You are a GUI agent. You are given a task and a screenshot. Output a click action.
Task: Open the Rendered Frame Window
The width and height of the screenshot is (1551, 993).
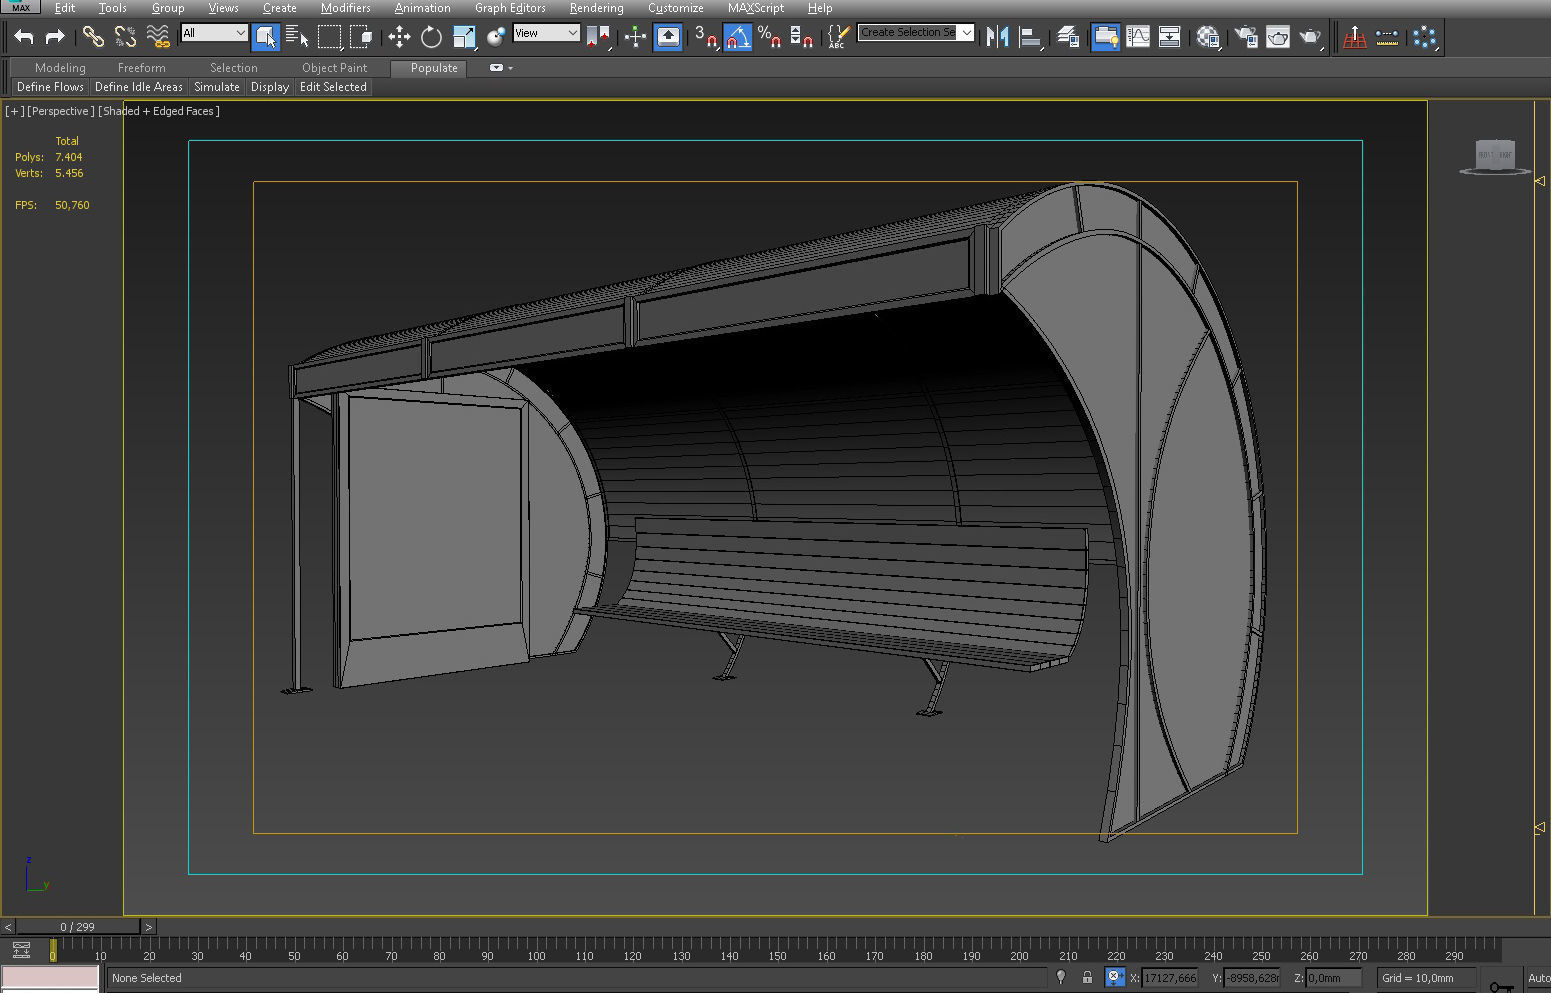1278,37
